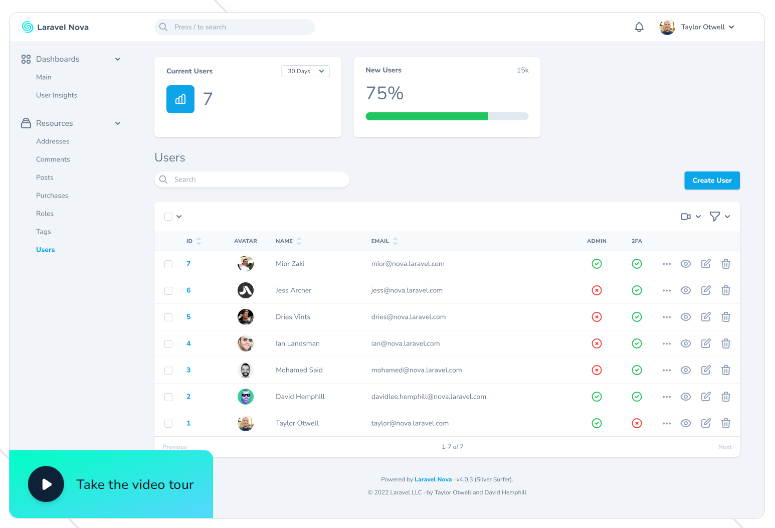Open the filter funnel dropdown
This screenshot has height=528, width=775.
720,217
